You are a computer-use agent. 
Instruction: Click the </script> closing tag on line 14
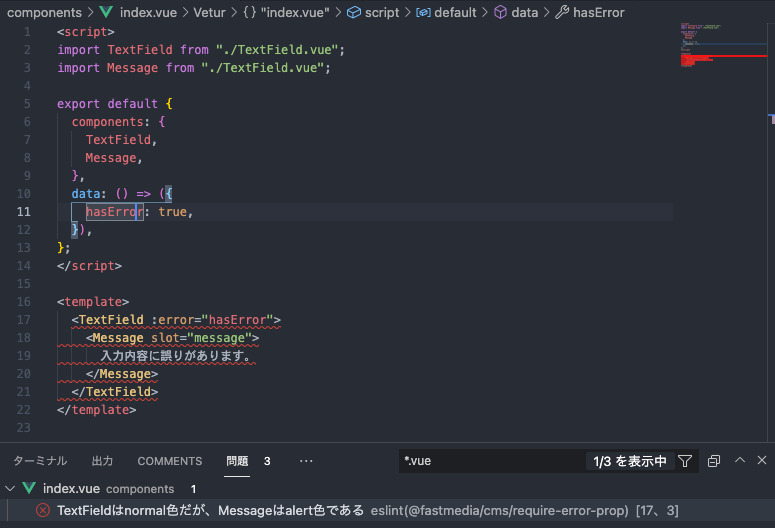point(89,265)
